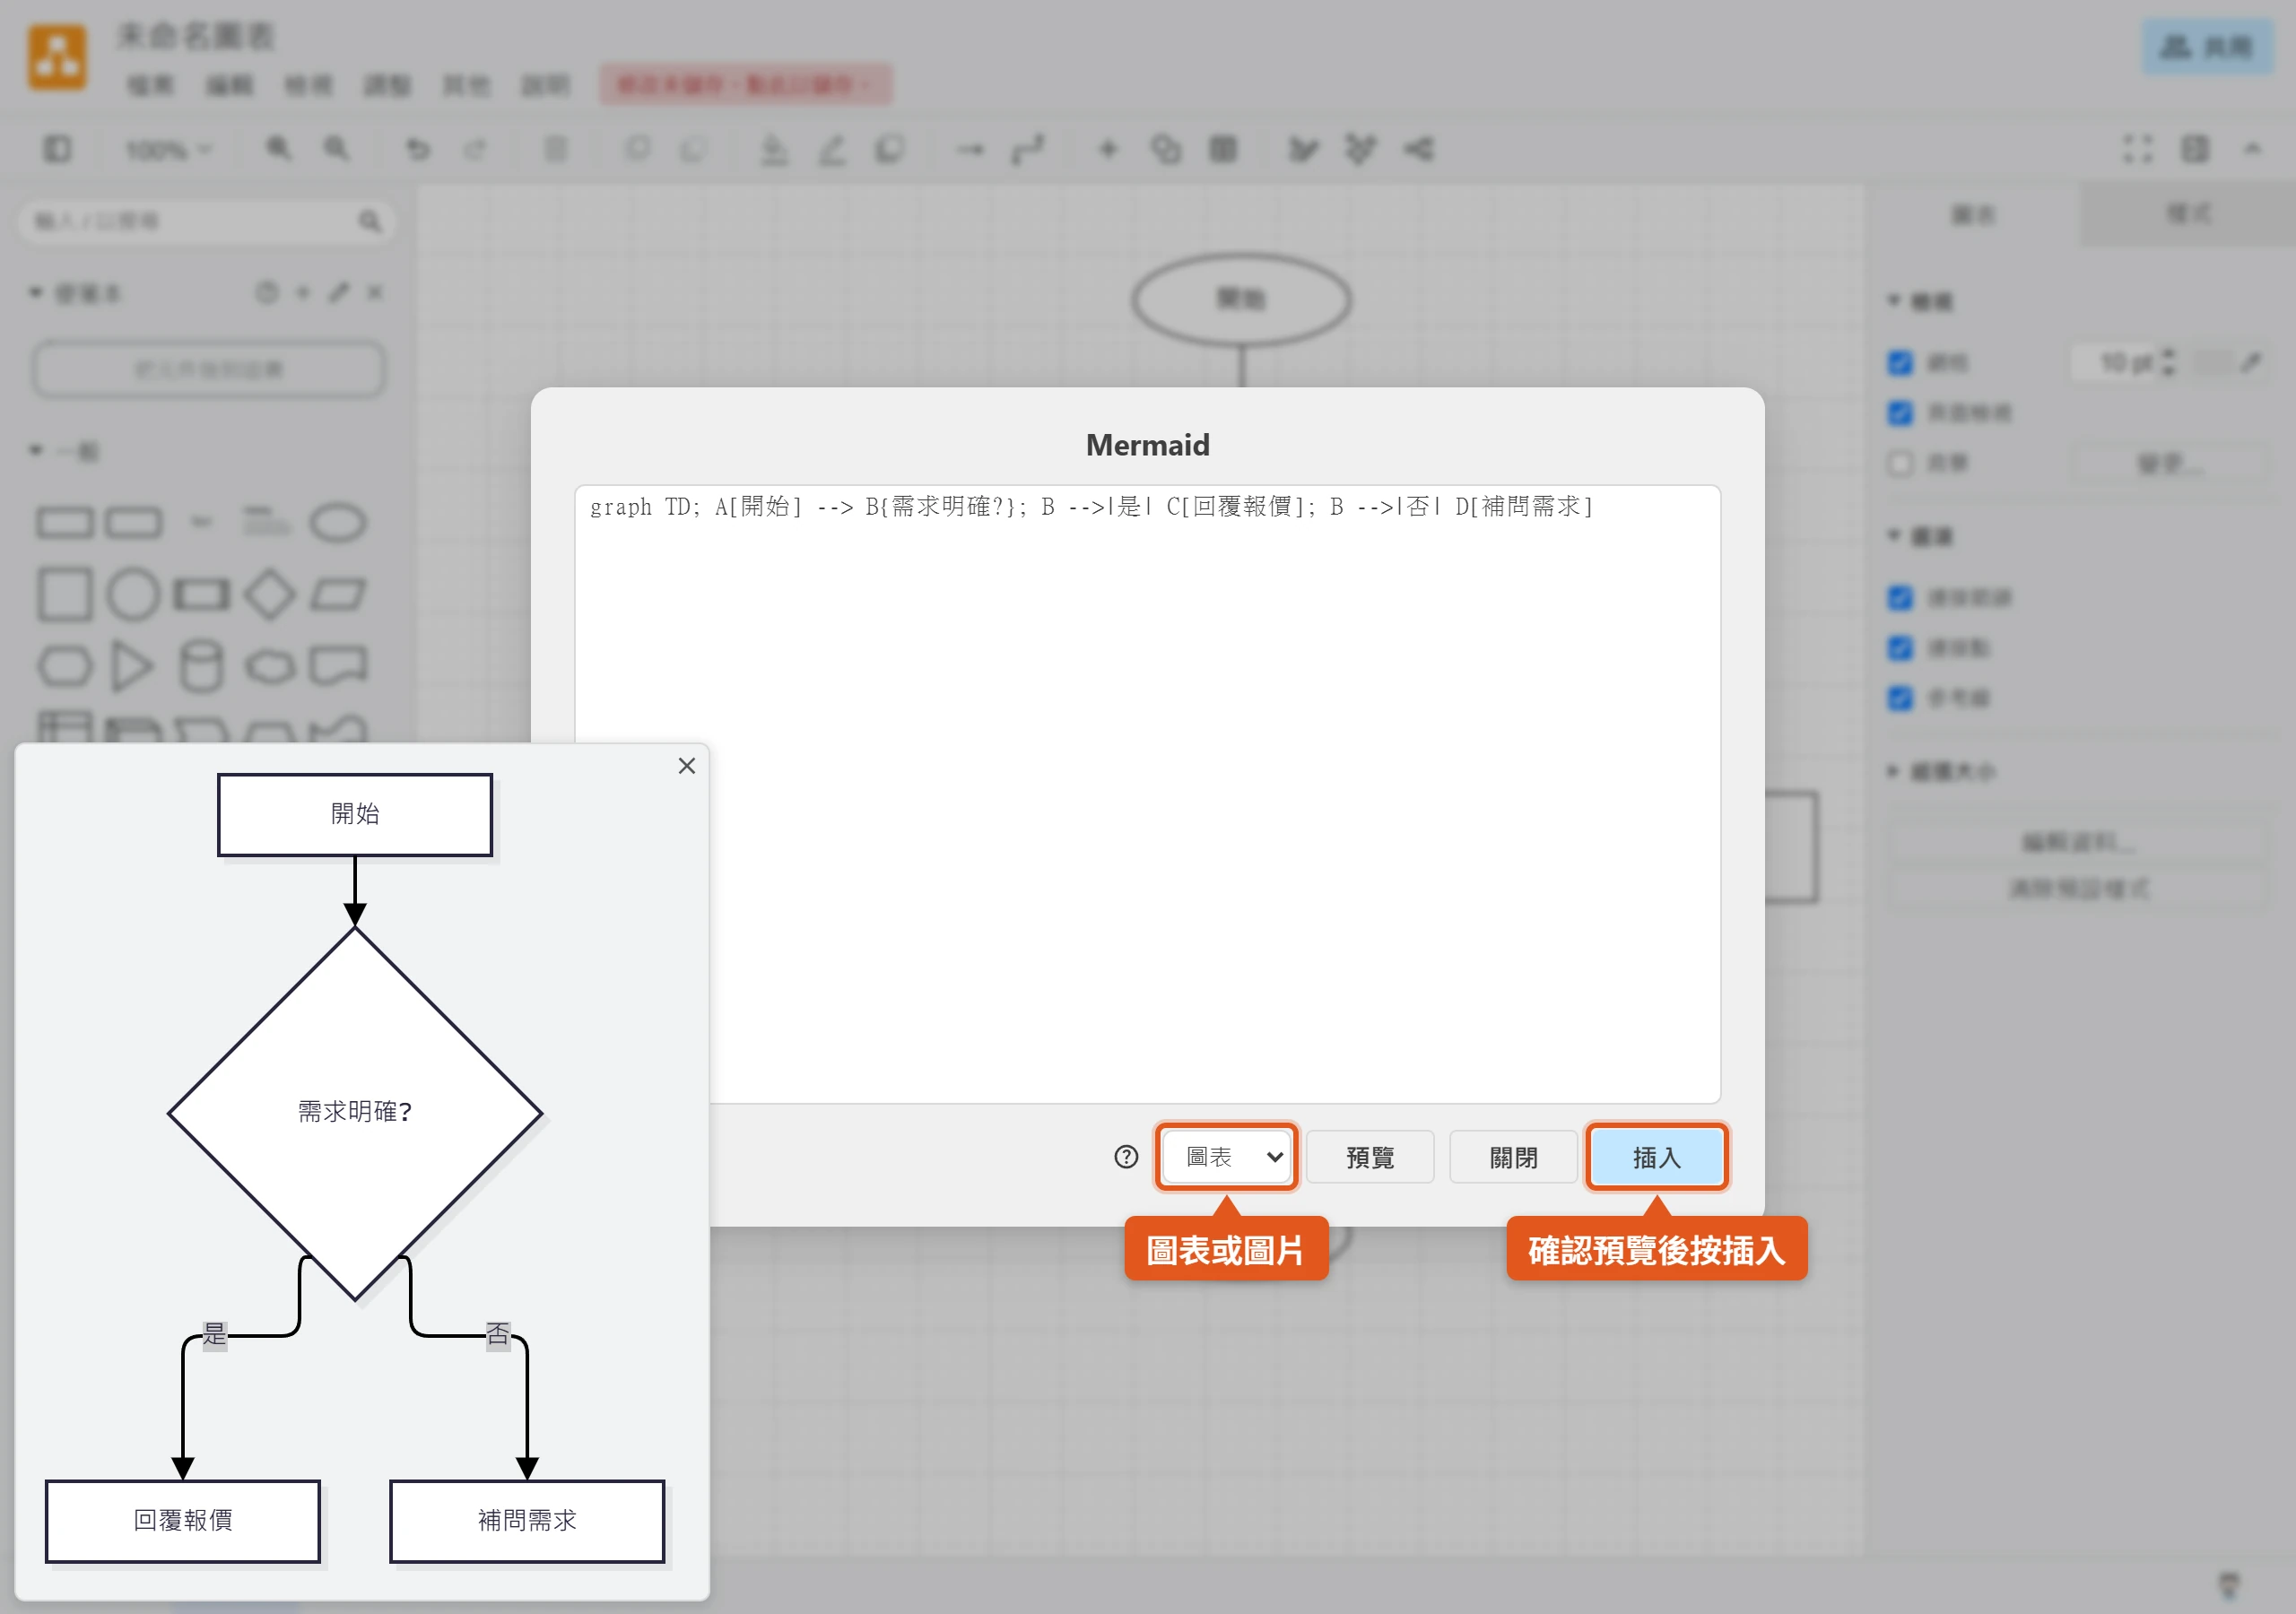Click the shadow toolbar icon
Viewport: 2296px width, 1614px height.
coord(890,150)
